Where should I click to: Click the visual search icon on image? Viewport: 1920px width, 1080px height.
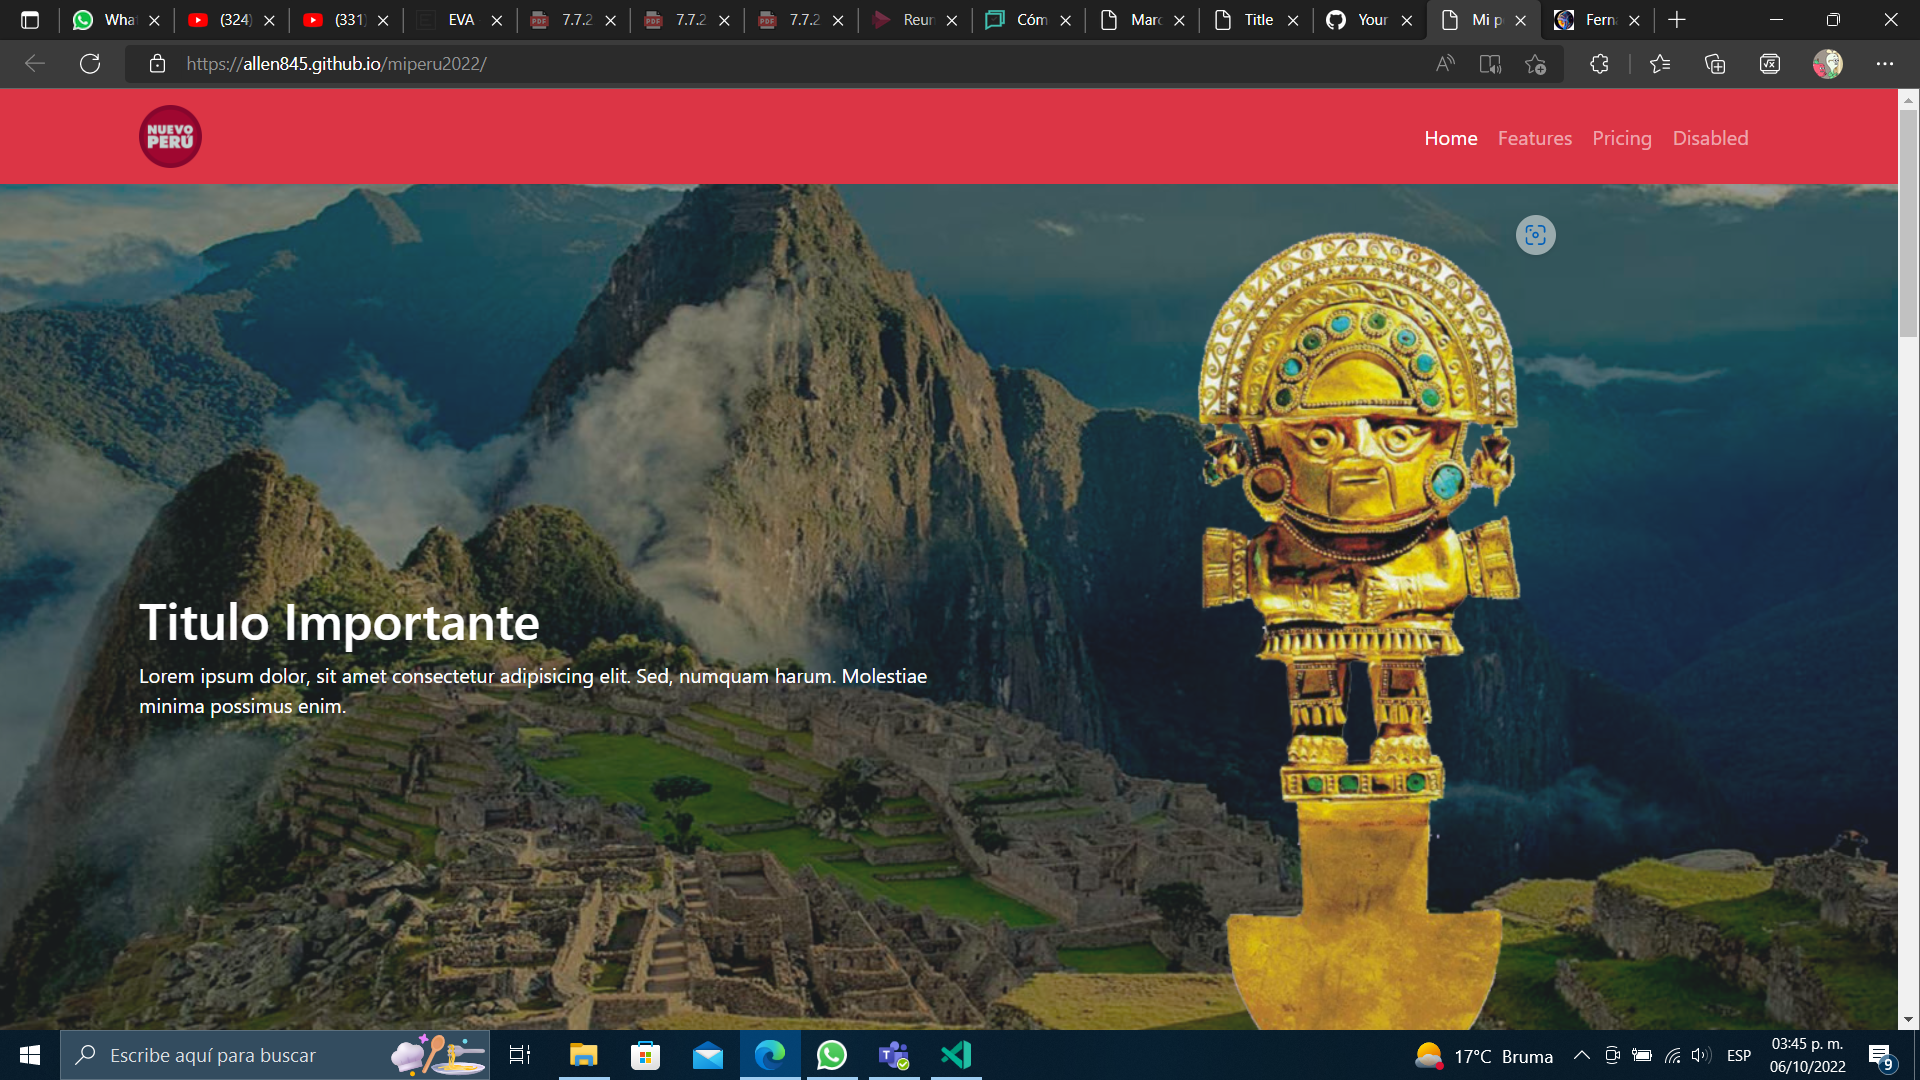(x=1535, y=235)
